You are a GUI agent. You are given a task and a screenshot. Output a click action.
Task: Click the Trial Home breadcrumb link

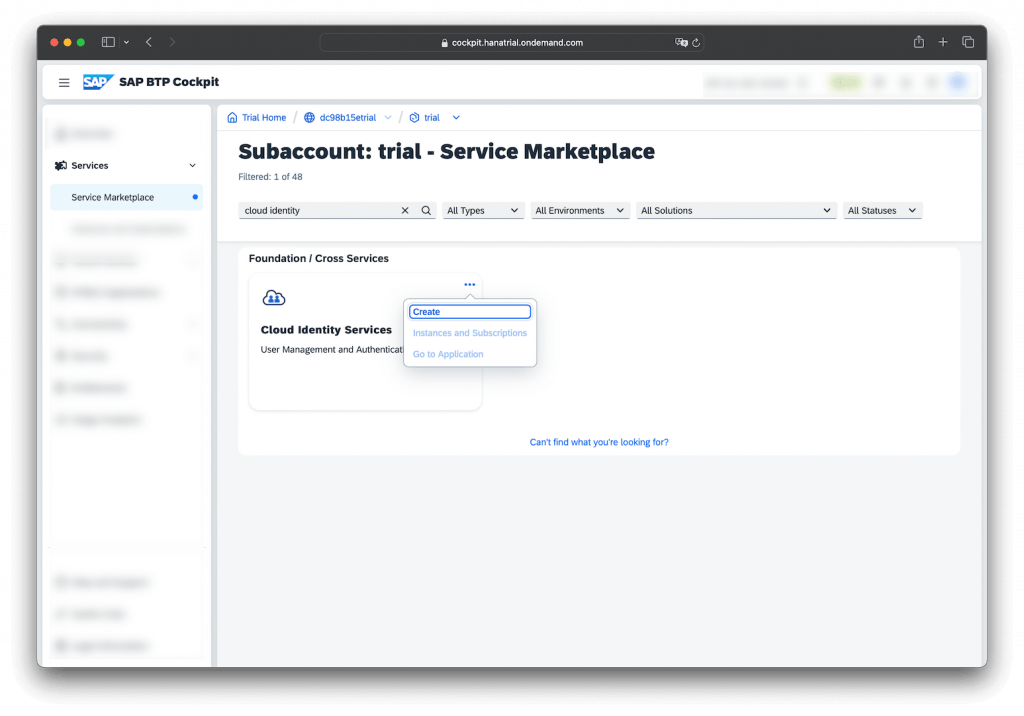(264, 118)
